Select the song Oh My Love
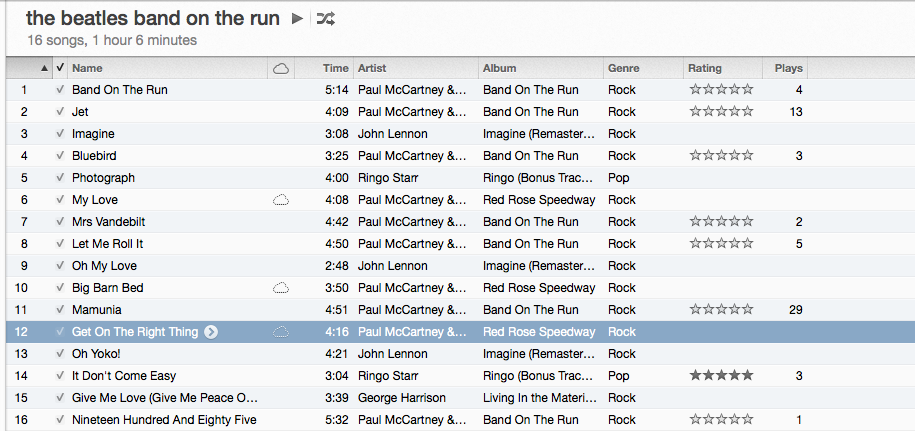The image size is (915, 431). point(104,266)
